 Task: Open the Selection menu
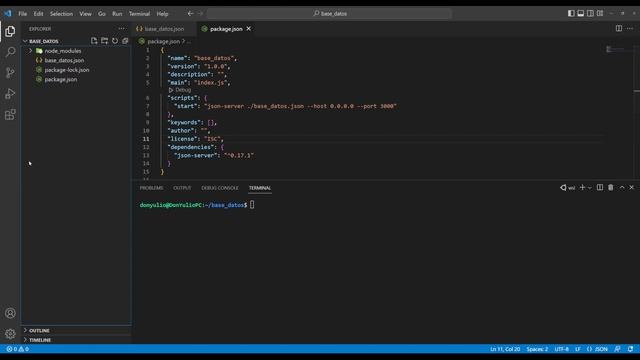pyautogui.click(x=61, y=14)
